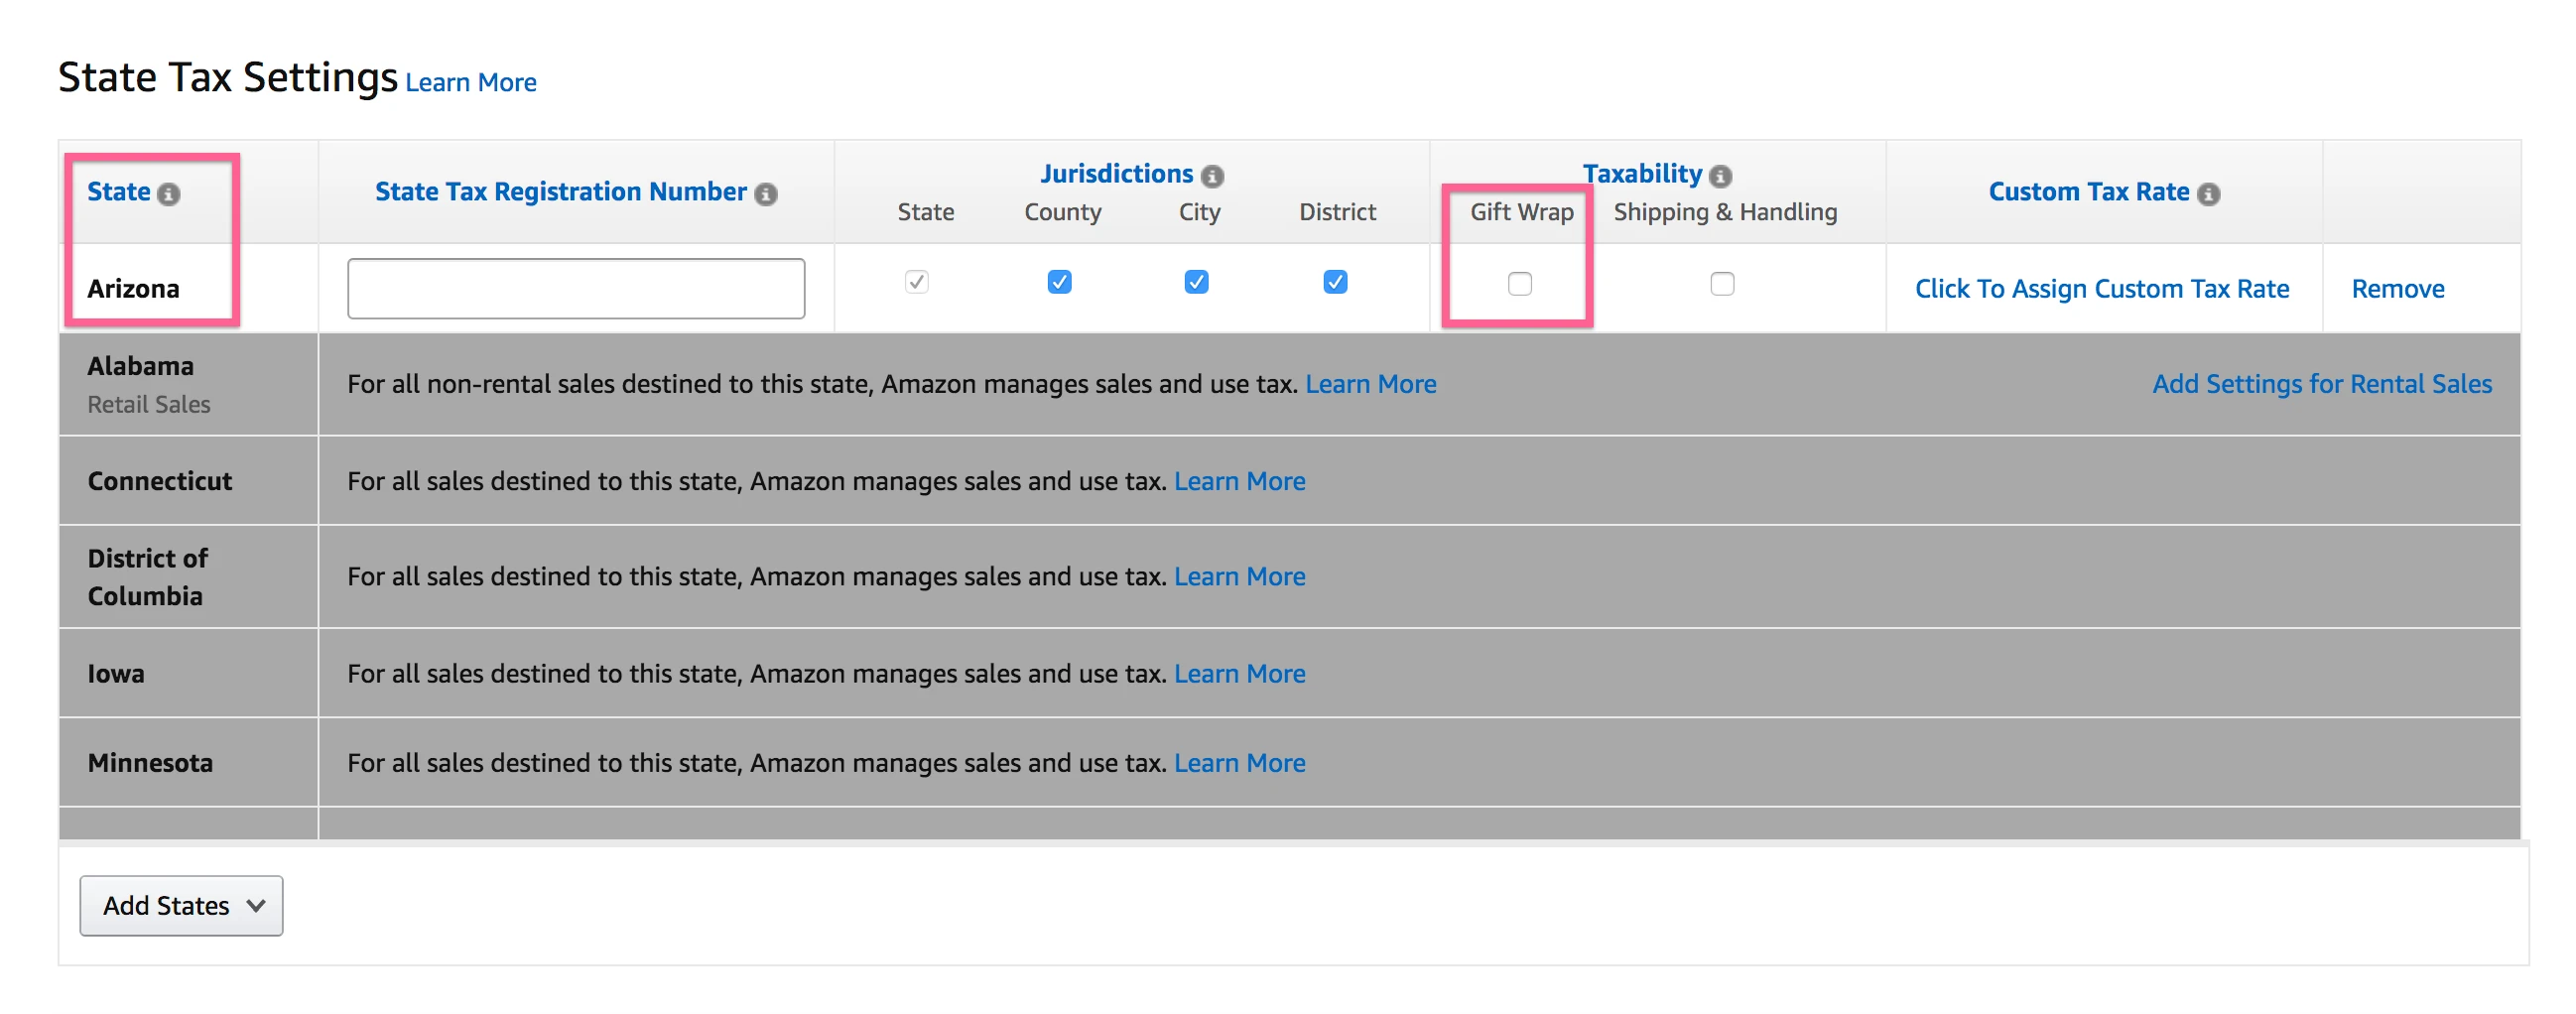Screen dimensions: 2576x1014
Task: Enable Gift Wrap taxability for Arizona
Action: (1519, 284)
